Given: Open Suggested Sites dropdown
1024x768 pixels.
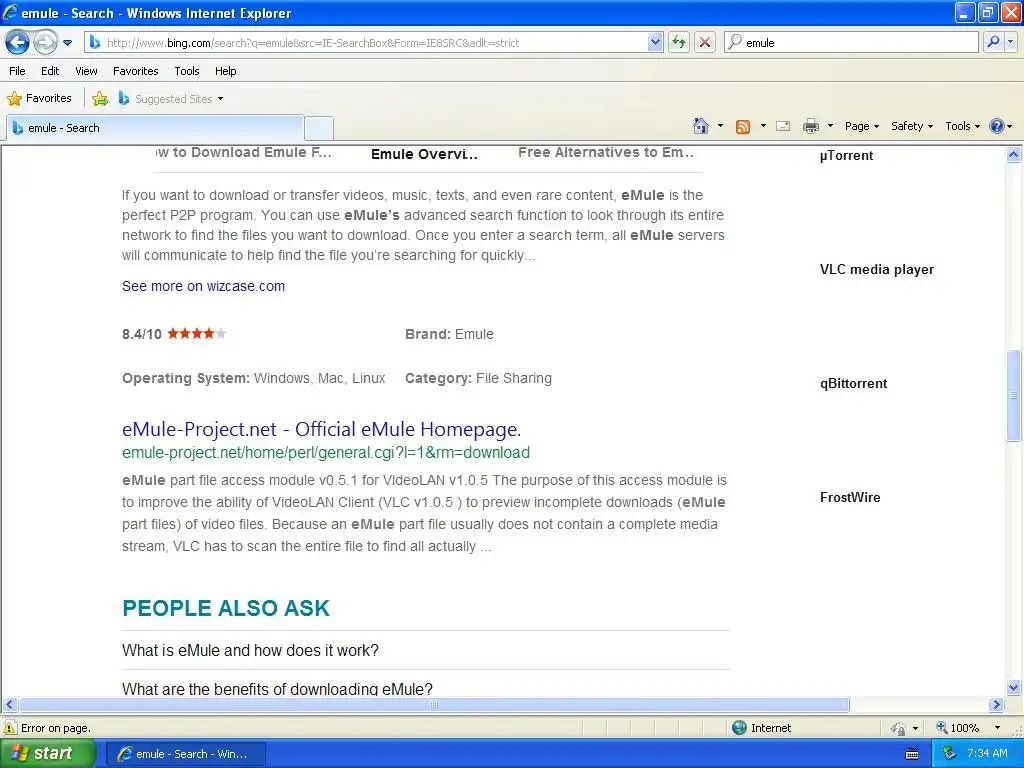Looking at the screenshot, I should click(x=170, y=99).
